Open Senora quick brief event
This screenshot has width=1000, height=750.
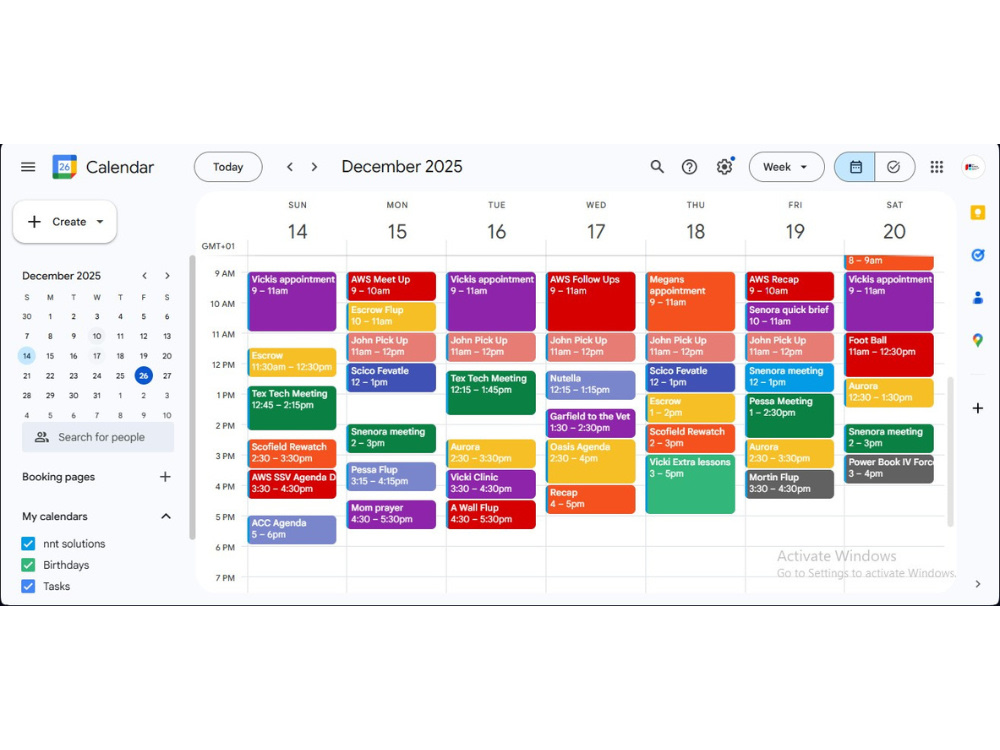click(x=789, y=316)
